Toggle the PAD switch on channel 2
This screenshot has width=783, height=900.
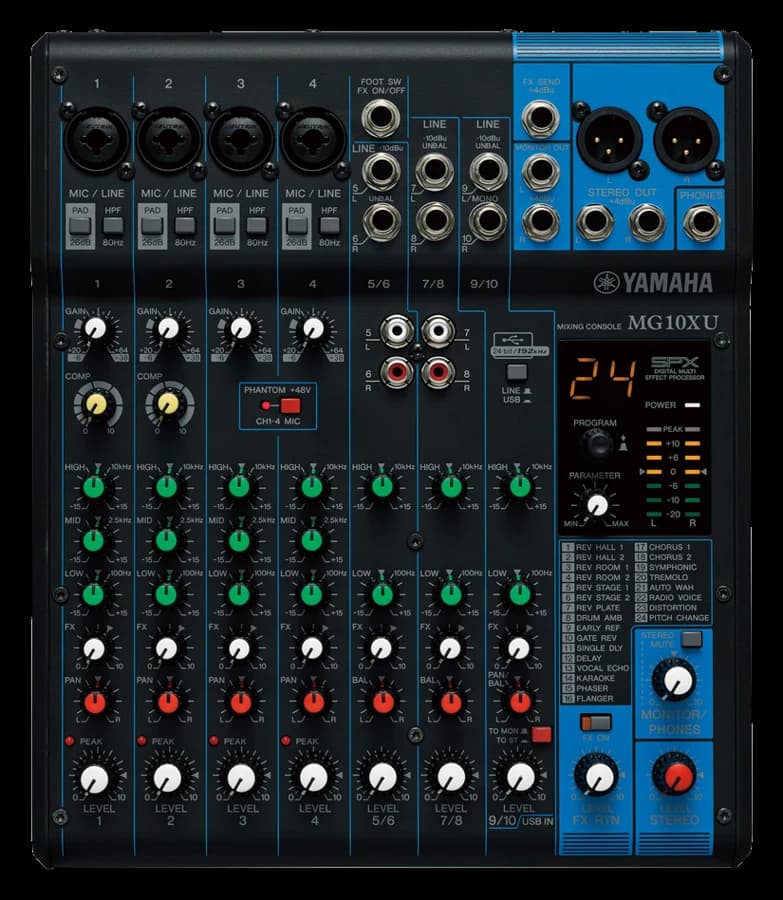click(x=152, y=226)
